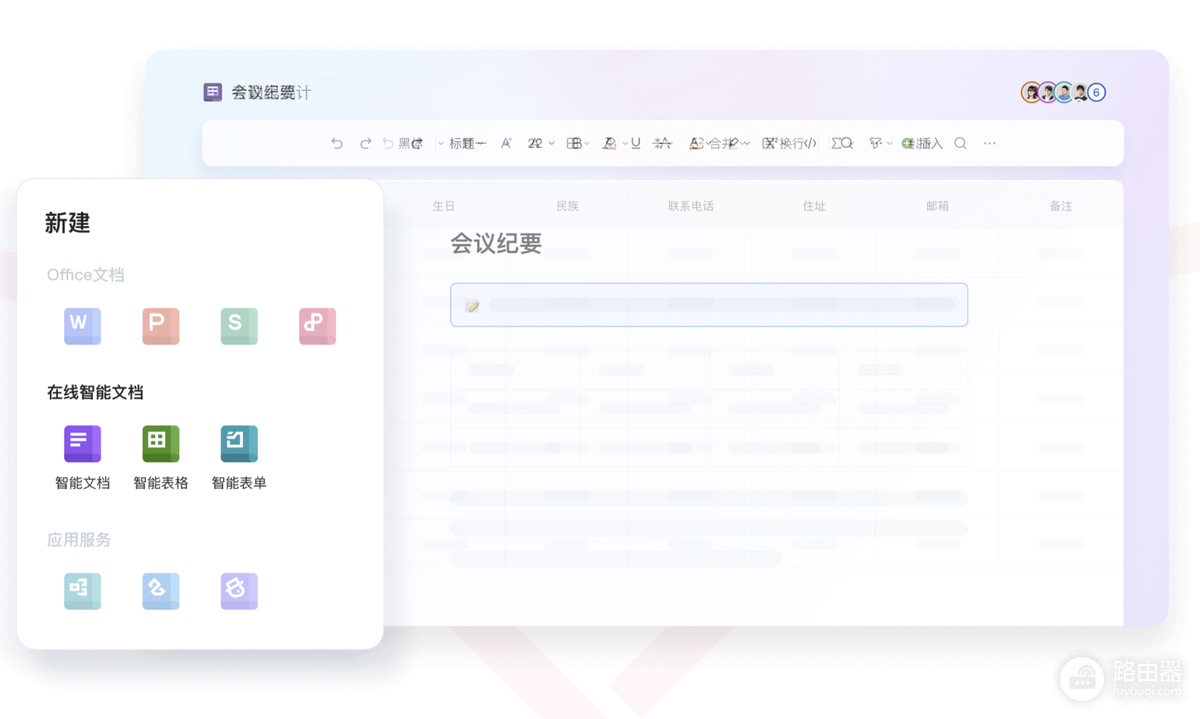Undo the last action in the toolbar
Screen dimensions: 1200x719
337,144
